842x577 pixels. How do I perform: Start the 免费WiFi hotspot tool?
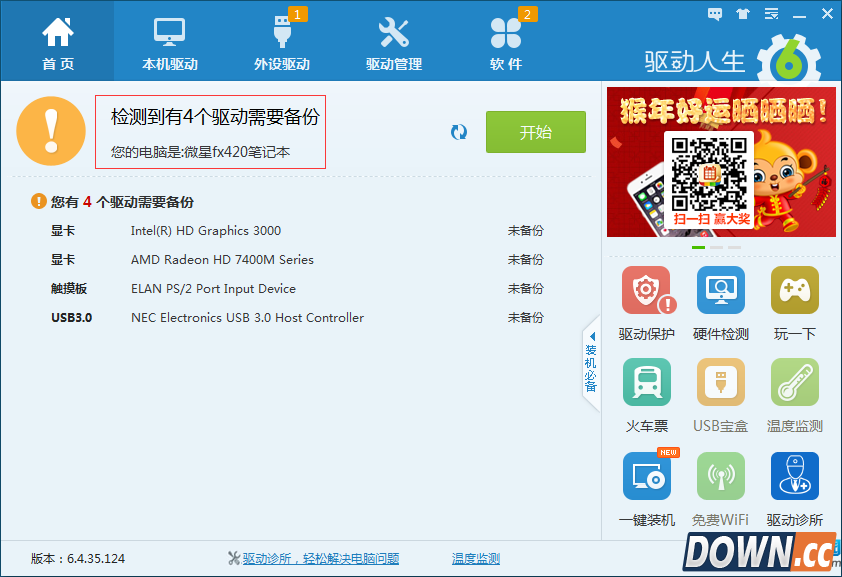pyautogui.click(x=720, y=476)
